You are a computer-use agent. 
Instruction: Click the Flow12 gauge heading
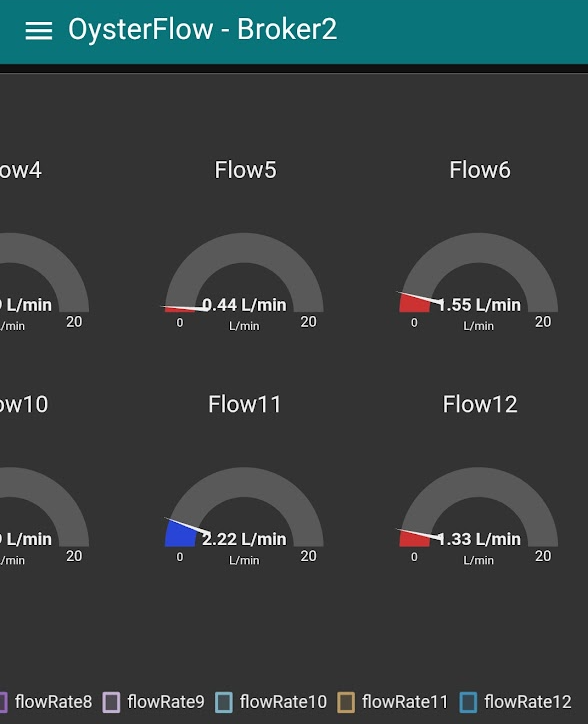pyautogui.click(x=480, y=404)
